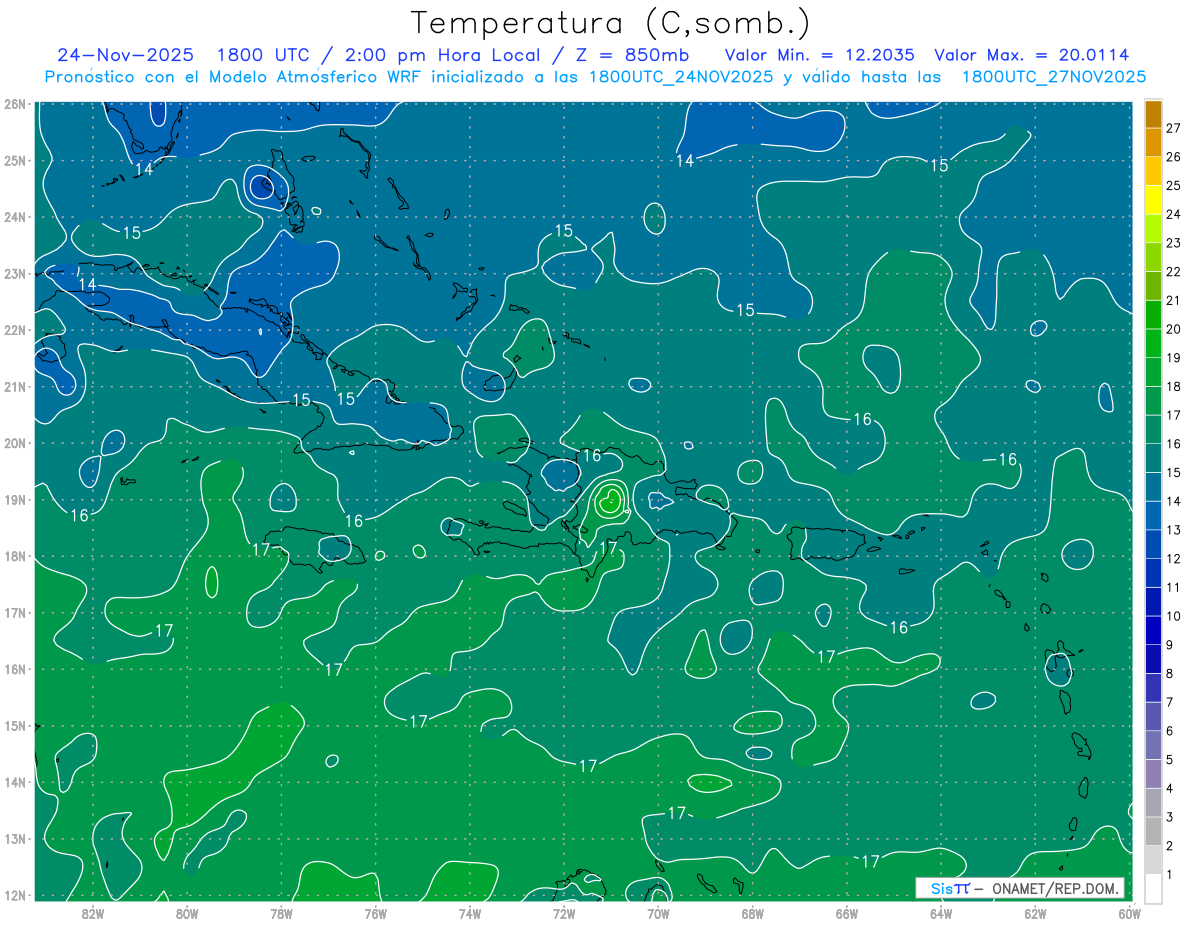This screenshot has height=927, width=1200.
Task: Click the color scale value 4
Action: [1170, 788]
